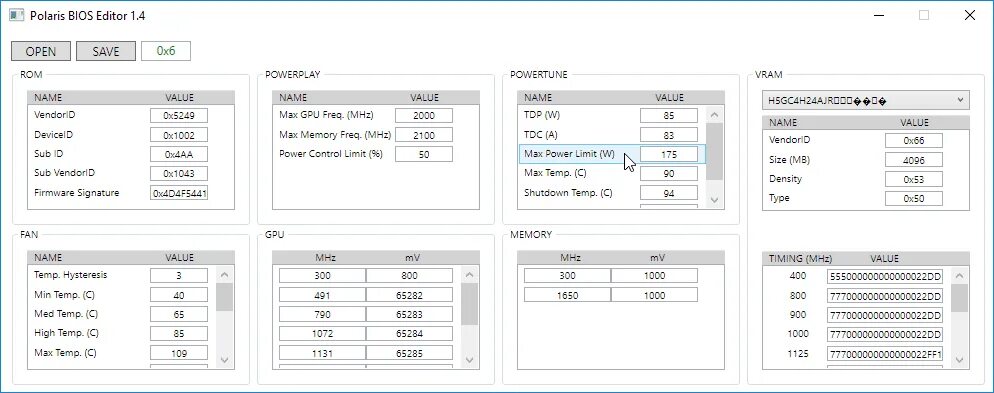
Task: Edit the Firmware Signature value field
Action: tap(179, 193)
